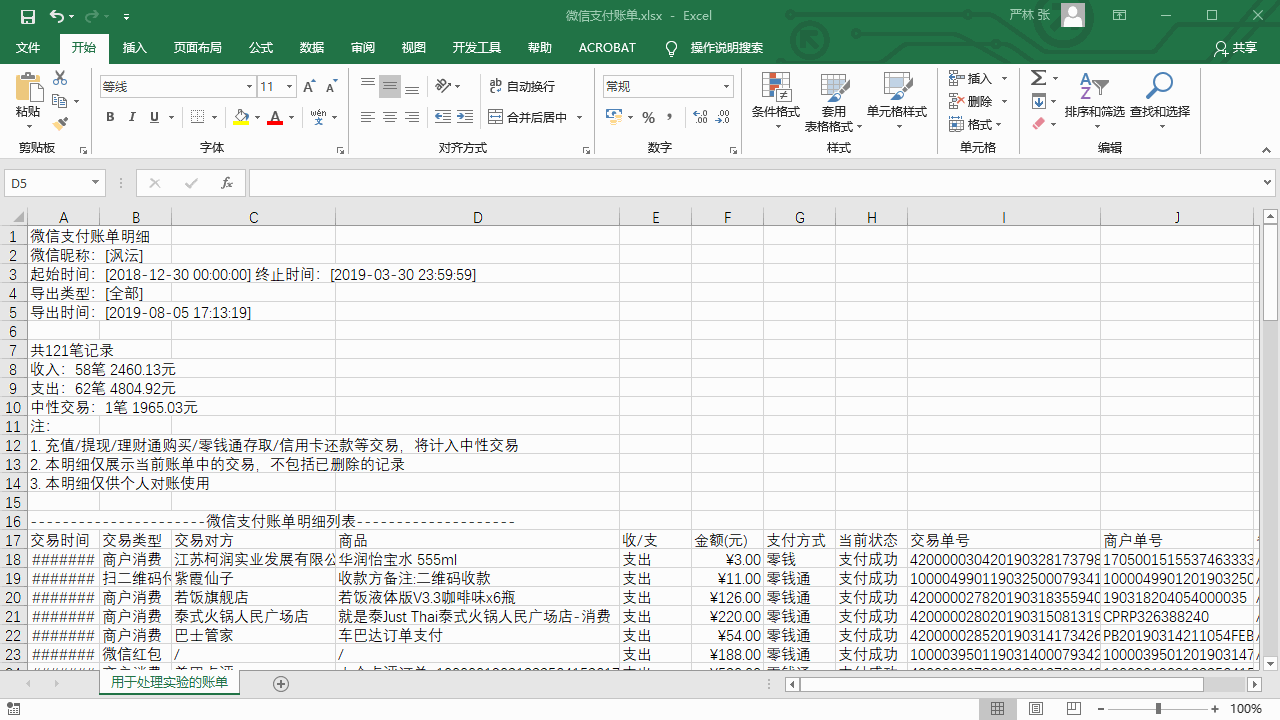Select the 用于处理实验的账单 sheet tab
Viewport: 1280px width, 720px height.
[169, 683]
